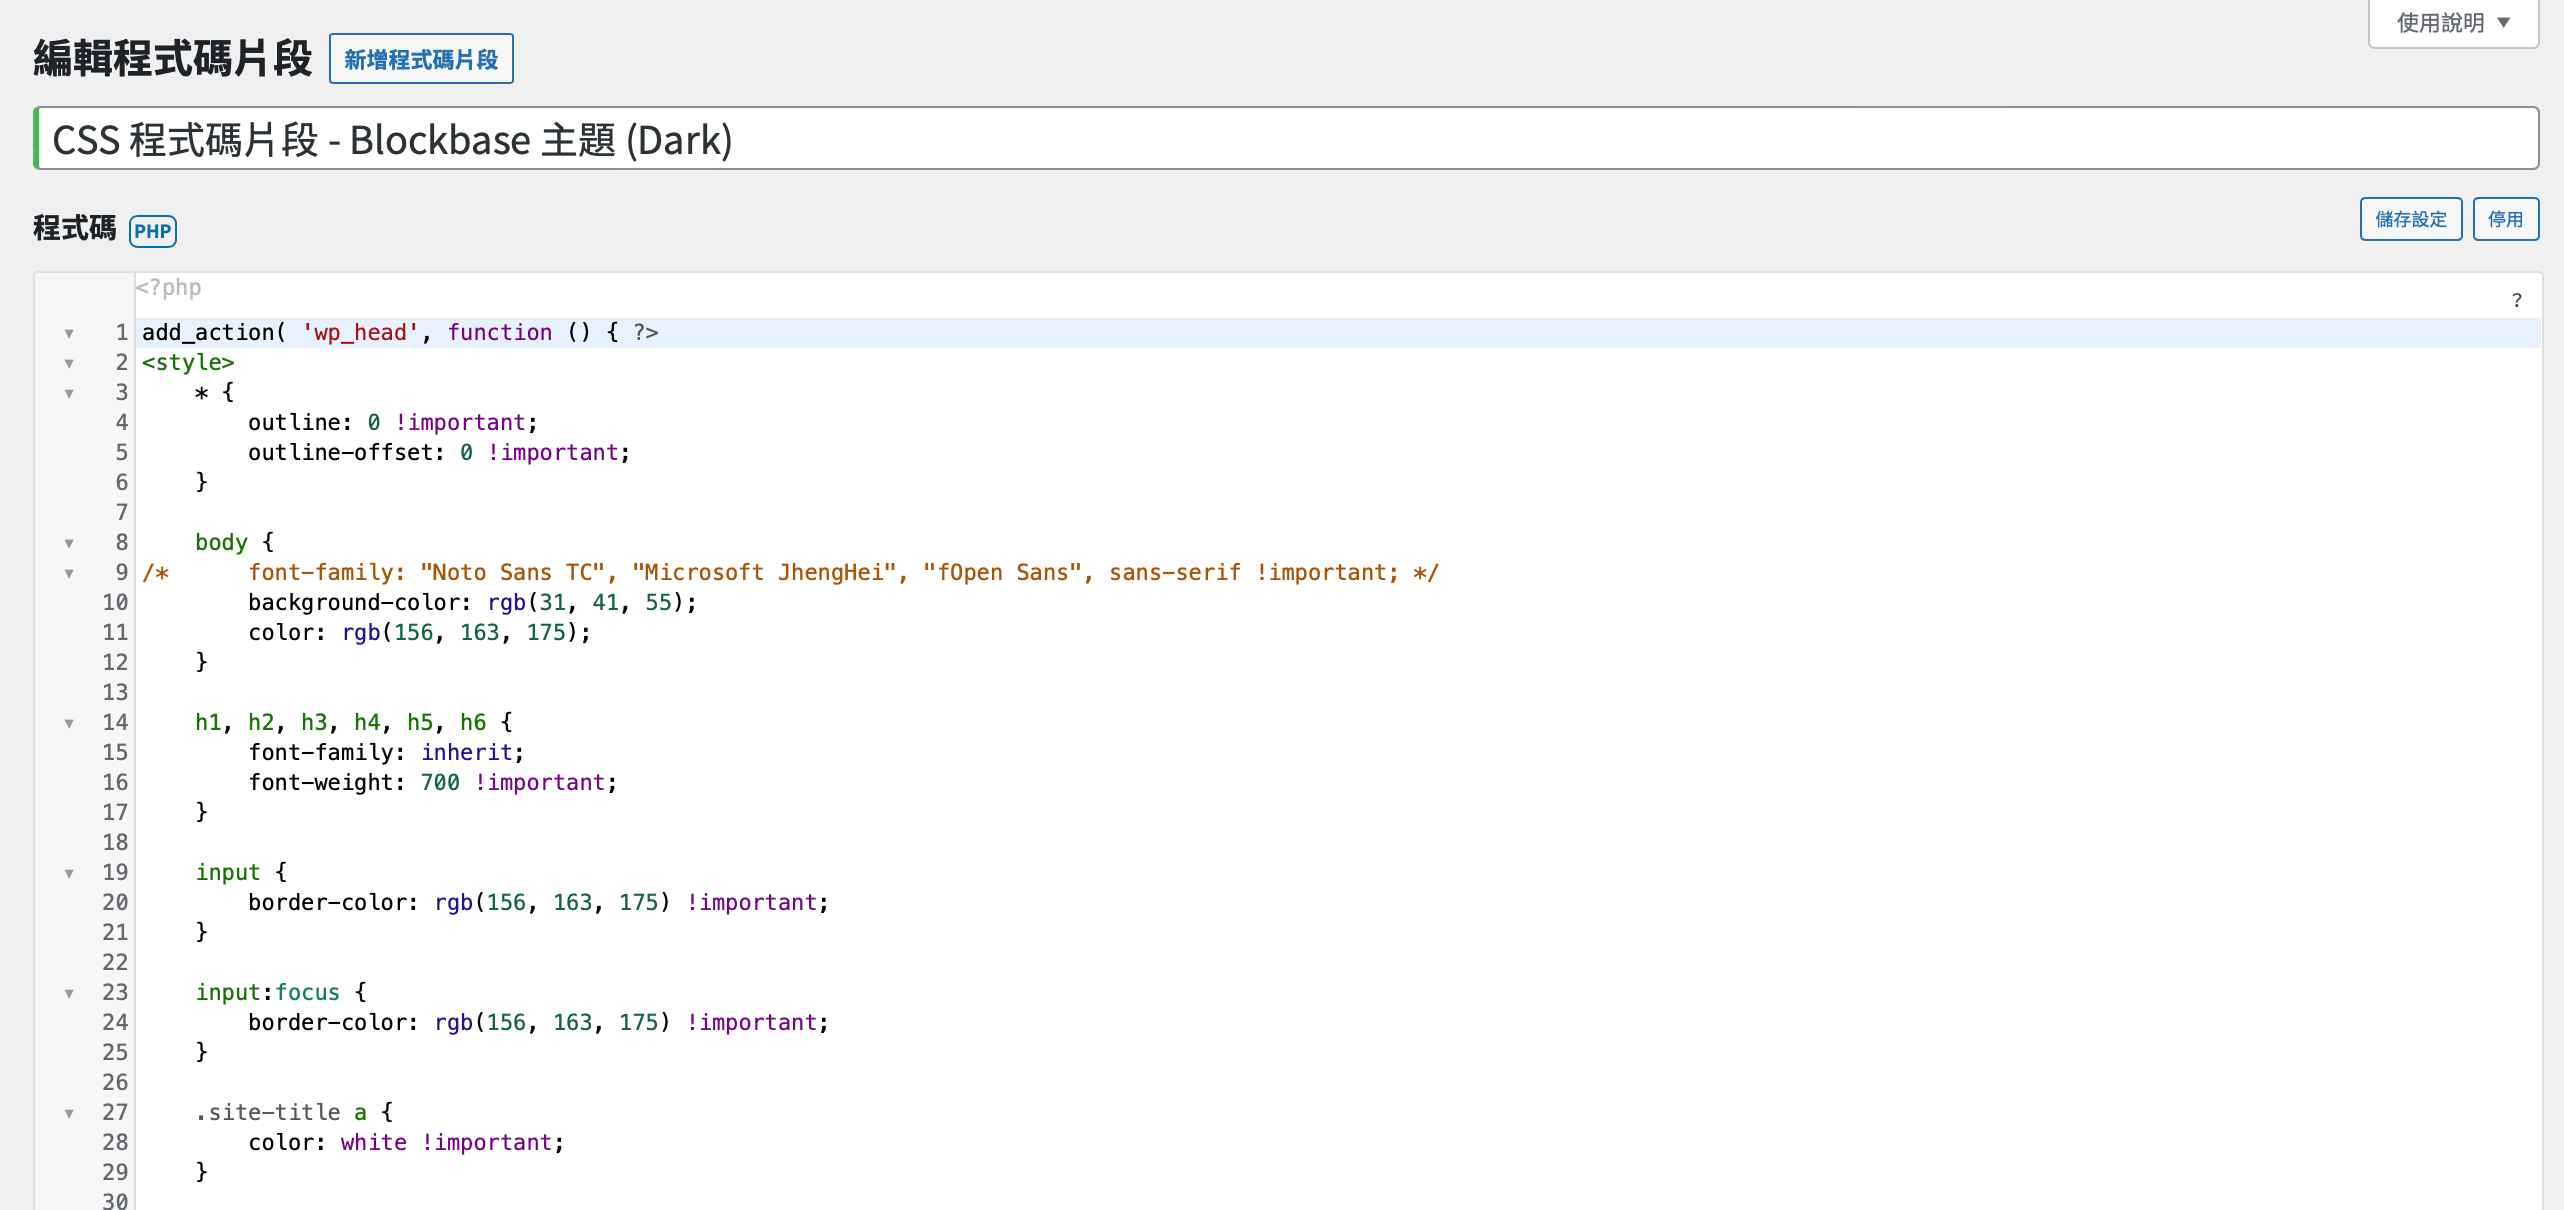Collapse the fold arrow at line 1

pyautogui.click(x=69, y=333)
